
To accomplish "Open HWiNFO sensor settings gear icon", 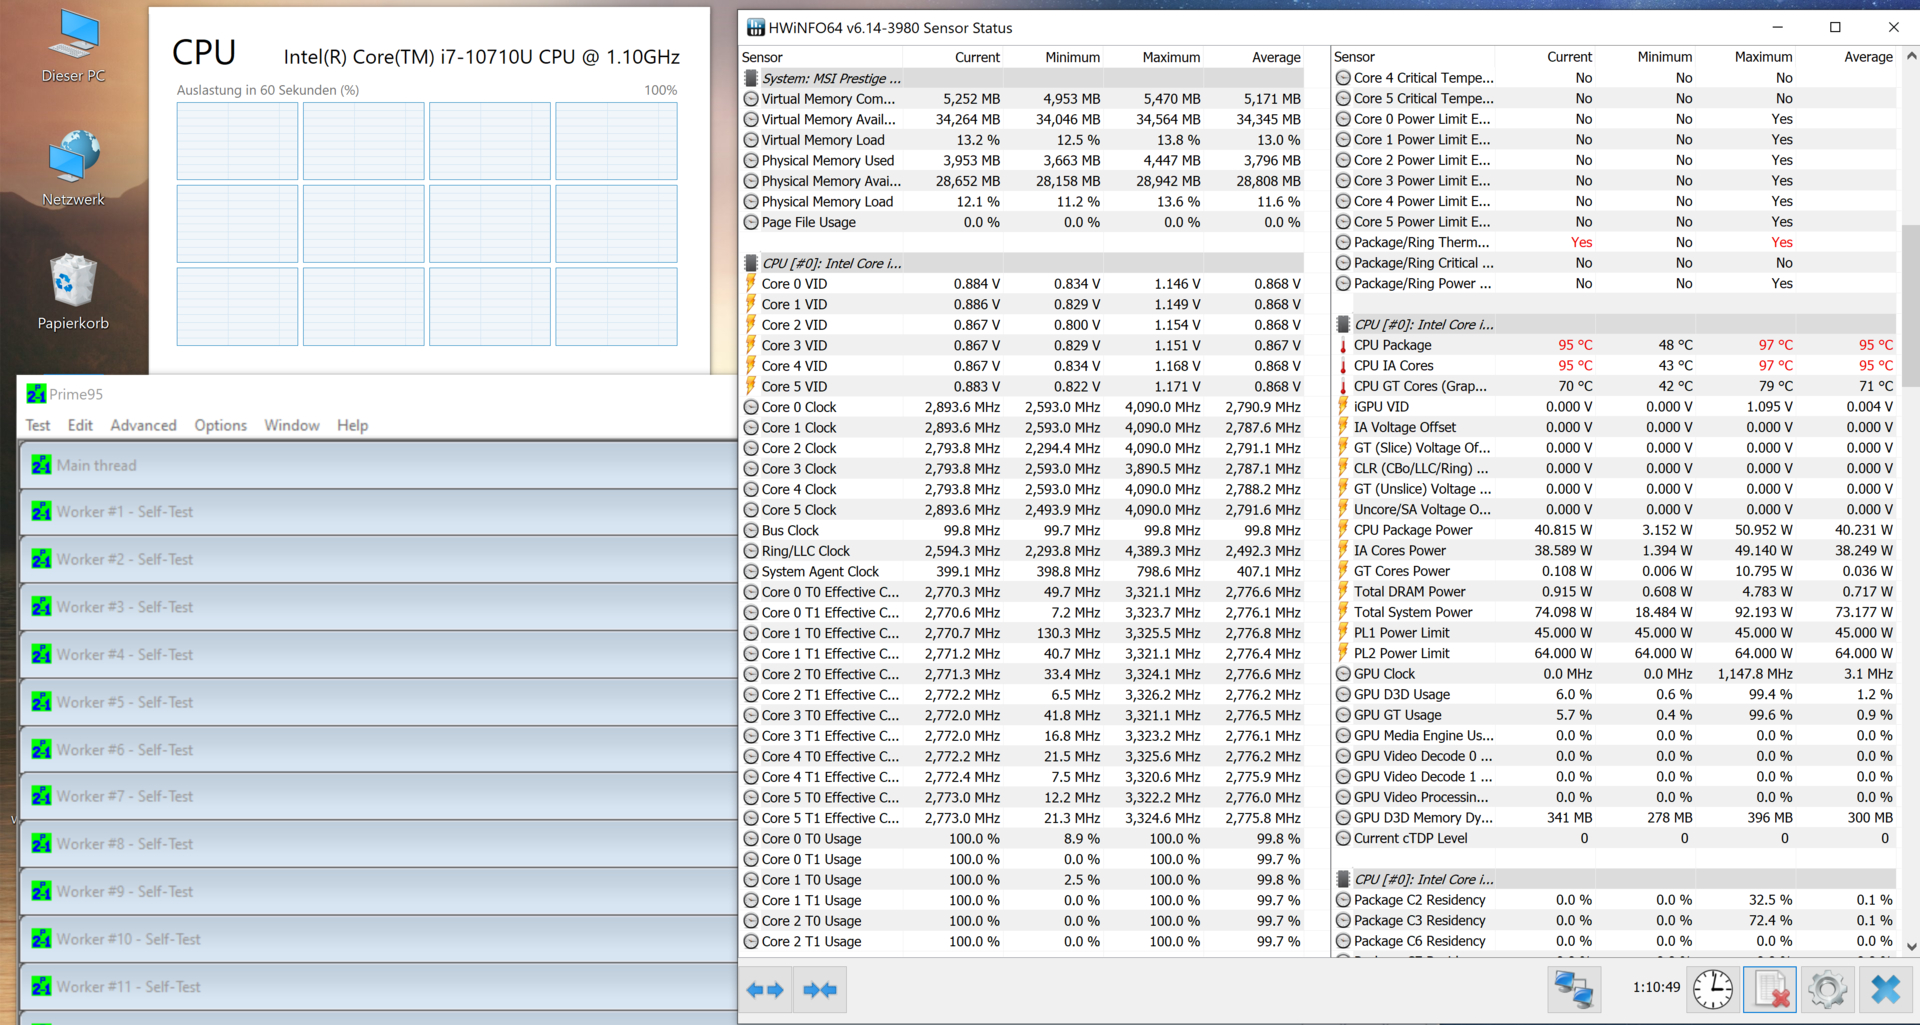I will click(1827, 989).
